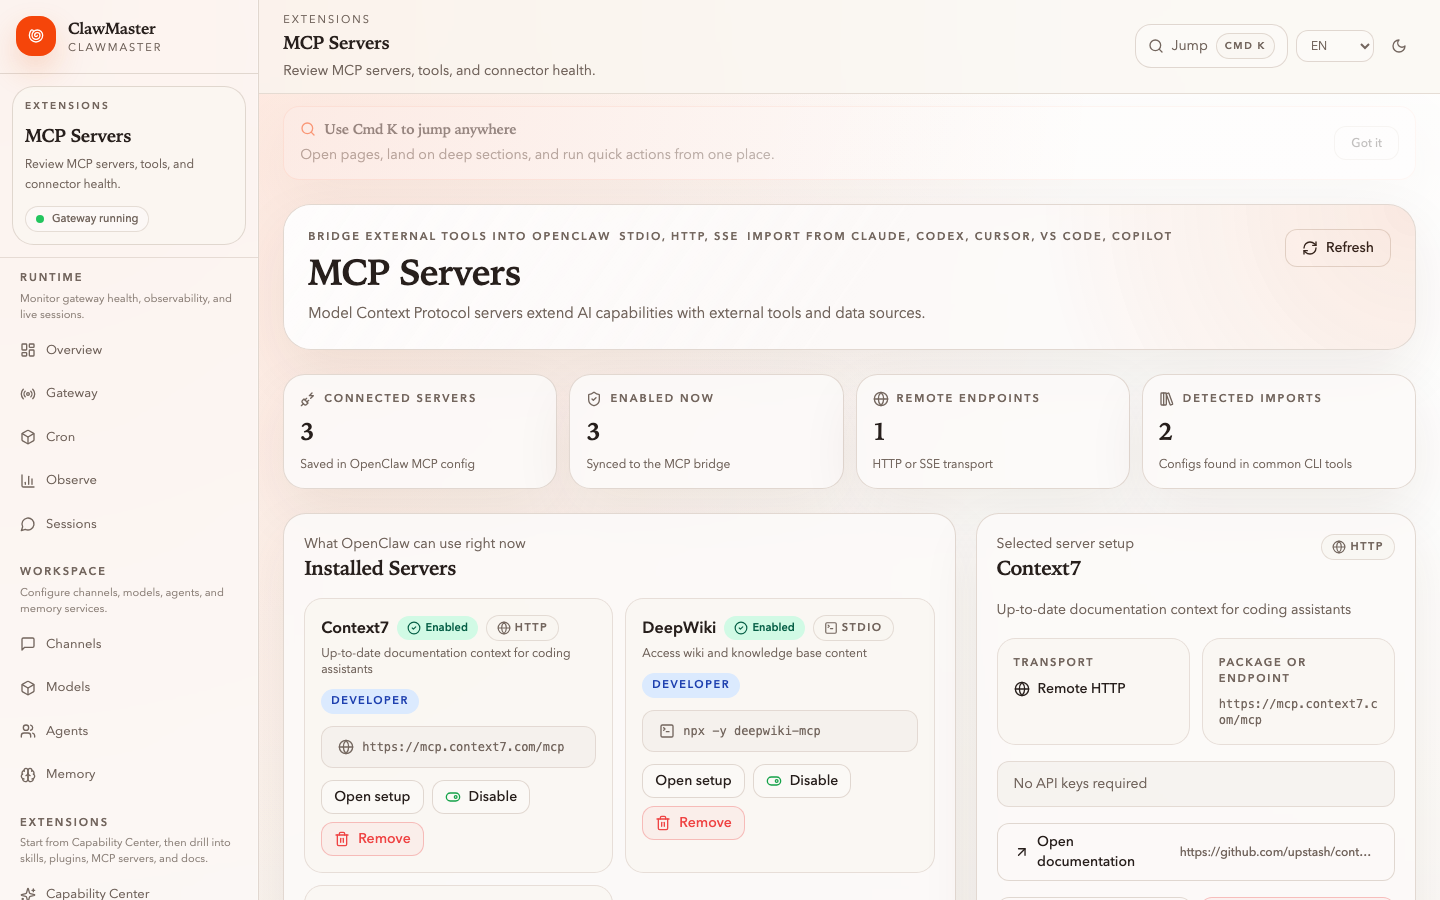The width and height of the screenshot is (1440, 900).
Task: Remove the Context7 server
Action: click(x=372, y=839)
